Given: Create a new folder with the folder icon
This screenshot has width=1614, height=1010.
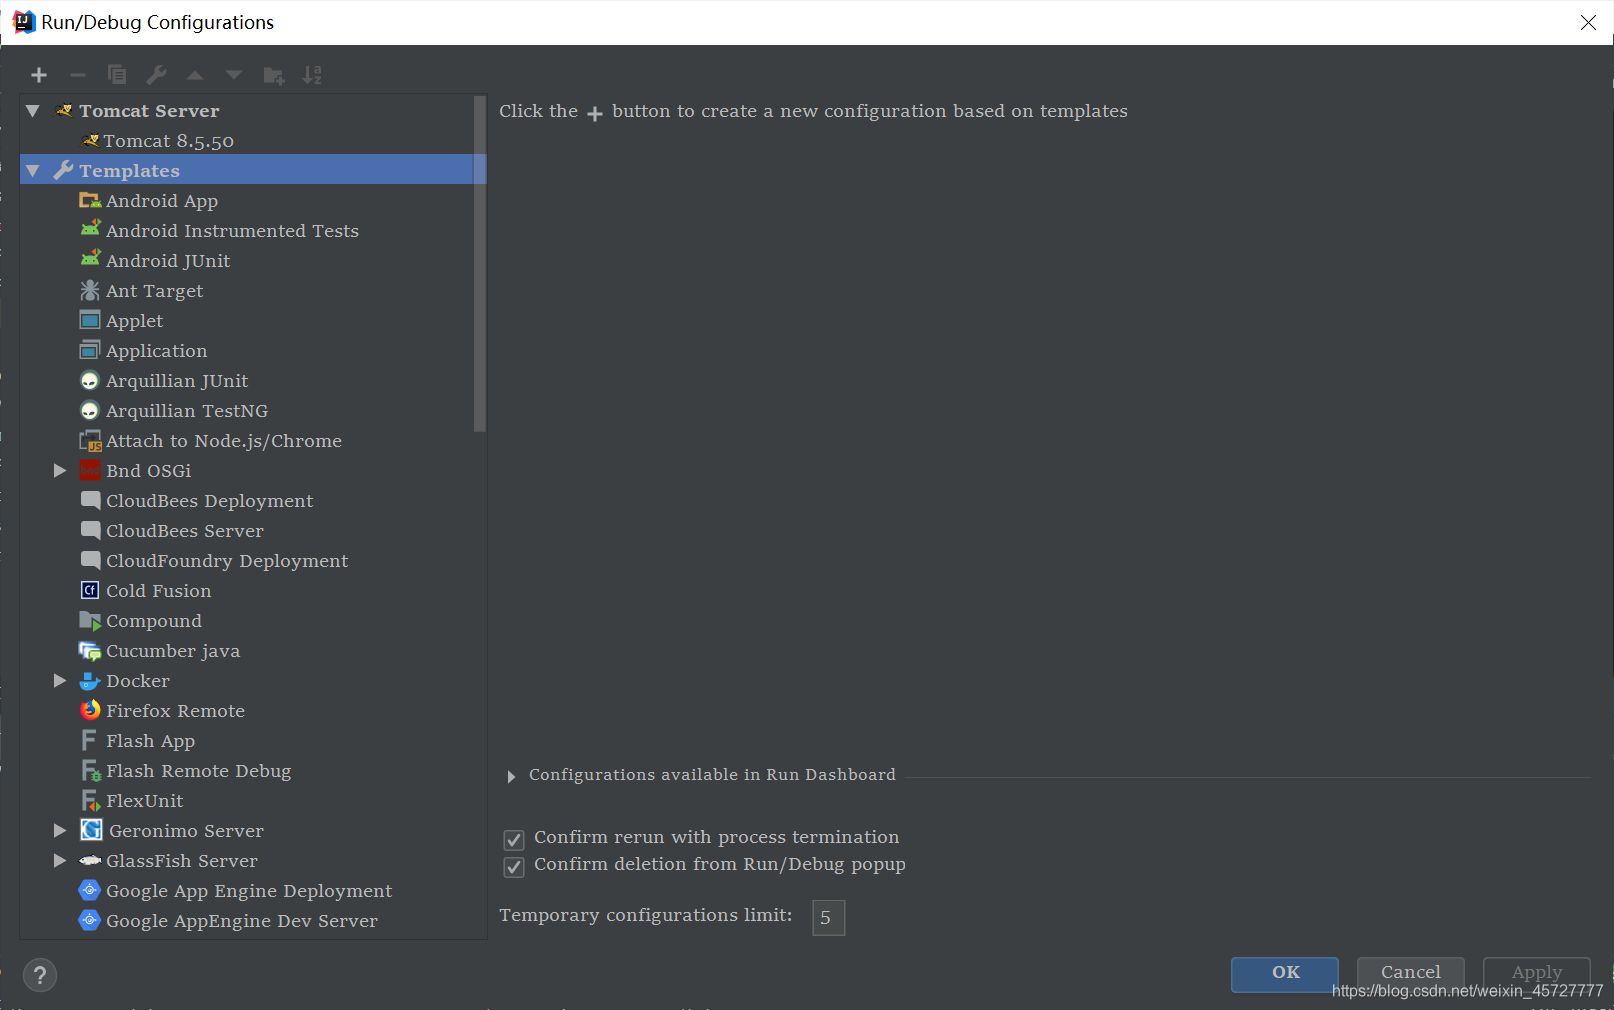Looking at the screenshot, I should click(273, 75).
